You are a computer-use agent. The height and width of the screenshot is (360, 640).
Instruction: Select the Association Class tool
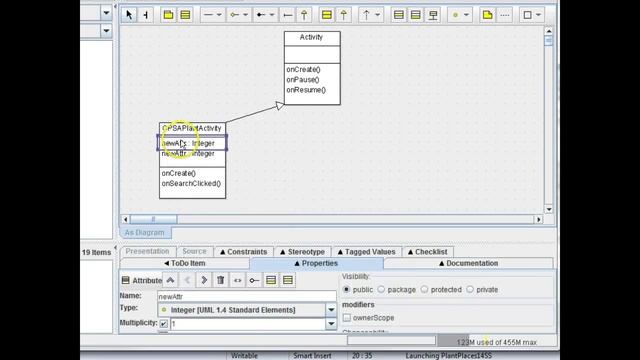coord(433,15)
